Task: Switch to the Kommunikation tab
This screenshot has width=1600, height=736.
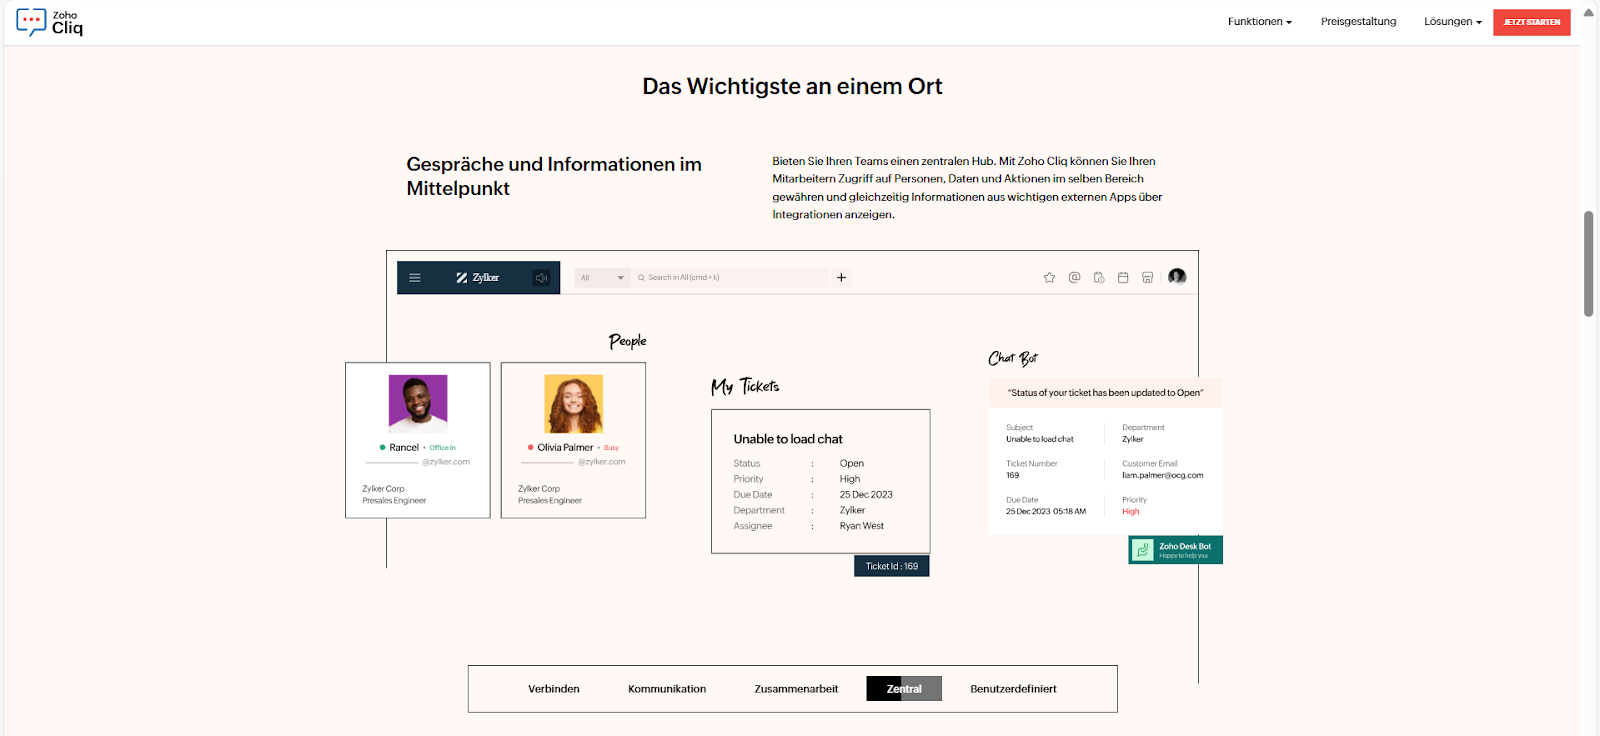Action: coord(667,689)
